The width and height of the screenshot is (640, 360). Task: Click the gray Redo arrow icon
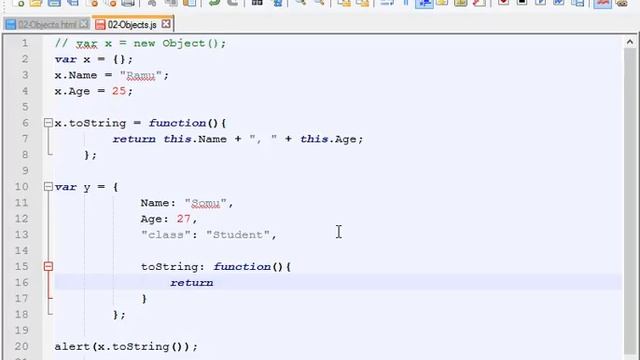(x=232, y=3)
